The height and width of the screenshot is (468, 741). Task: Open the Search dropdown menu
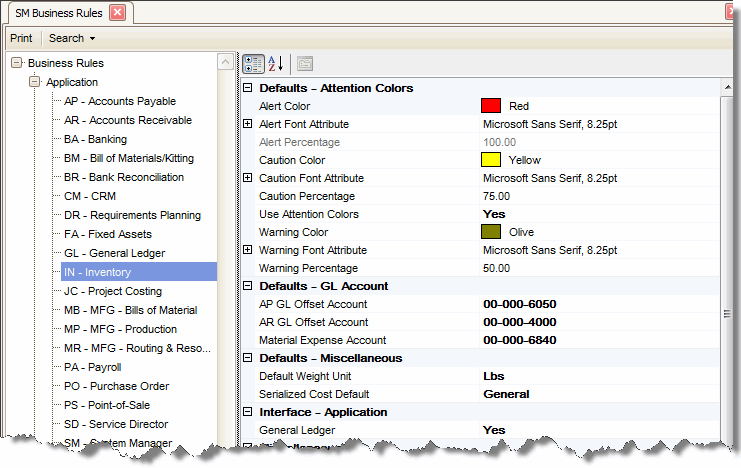pos(72,38)
